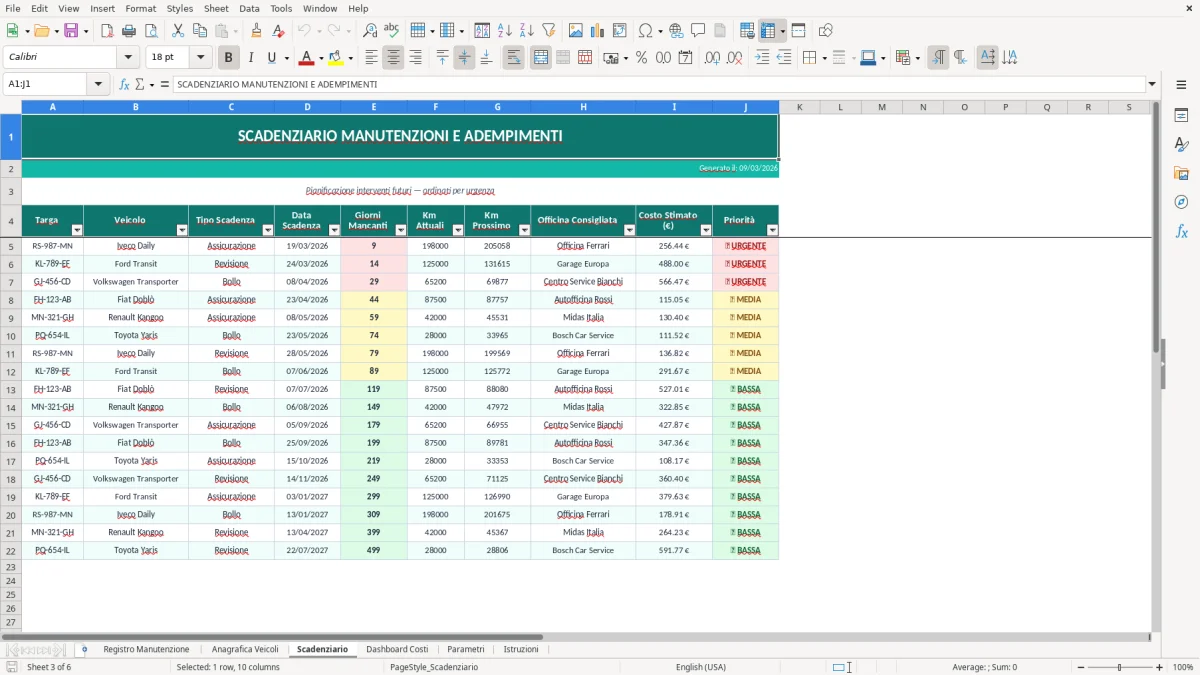The image size is (1200, 675).
Task: Format as Percent icon
Action: click(641, 58)
